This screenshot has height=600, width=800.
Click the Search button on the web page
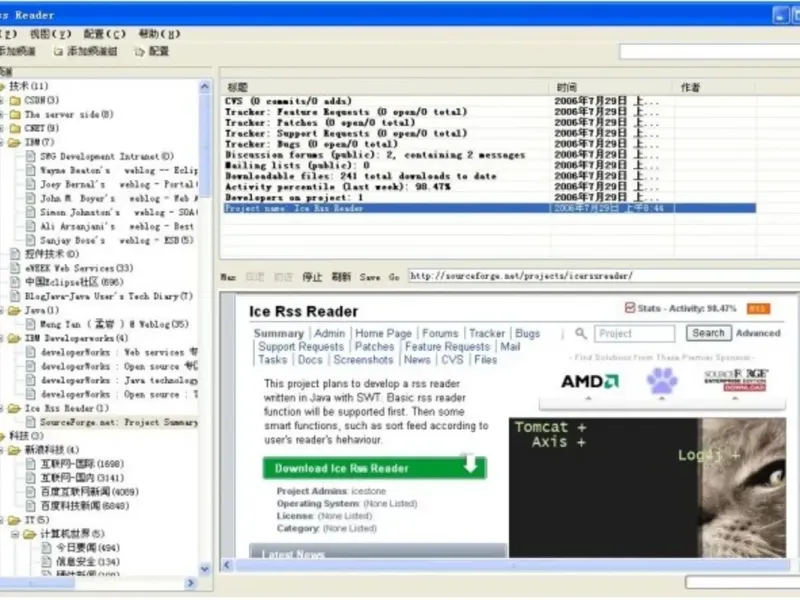click(x=709, y=333)
